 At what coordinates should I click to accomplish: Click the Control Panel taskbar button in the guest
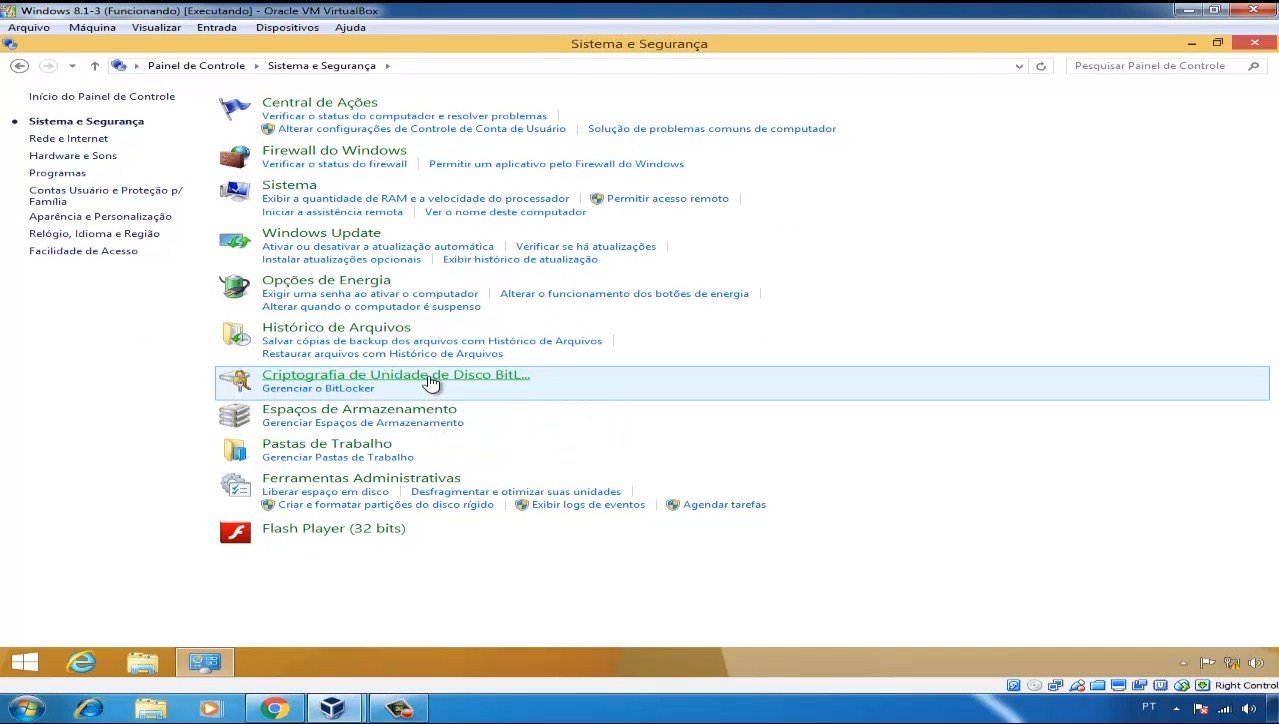pyautogui.click(x=205, y=662)
